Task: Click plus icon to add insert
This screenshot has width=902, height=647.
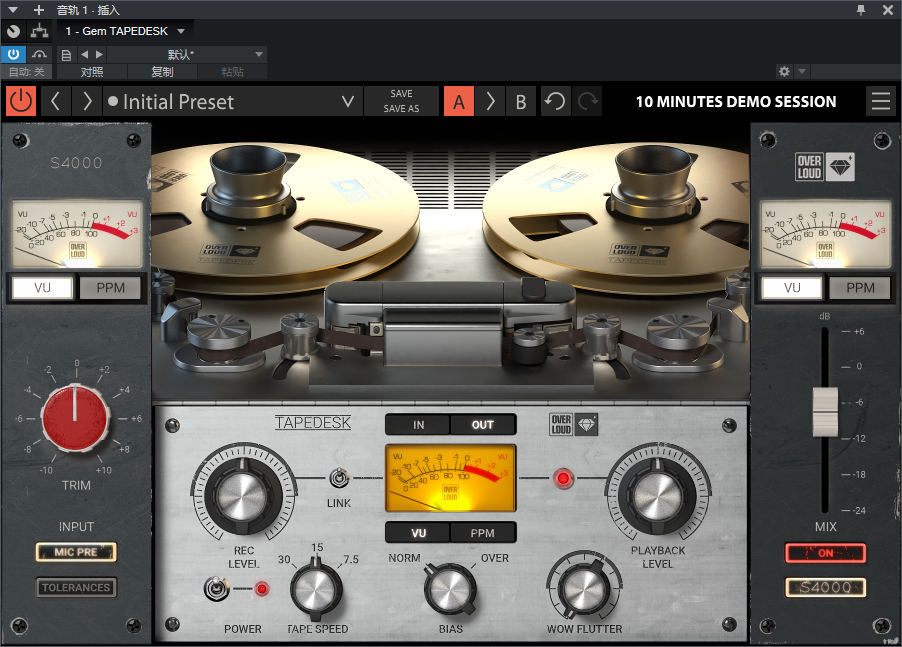Action: [x=39, y=10]
